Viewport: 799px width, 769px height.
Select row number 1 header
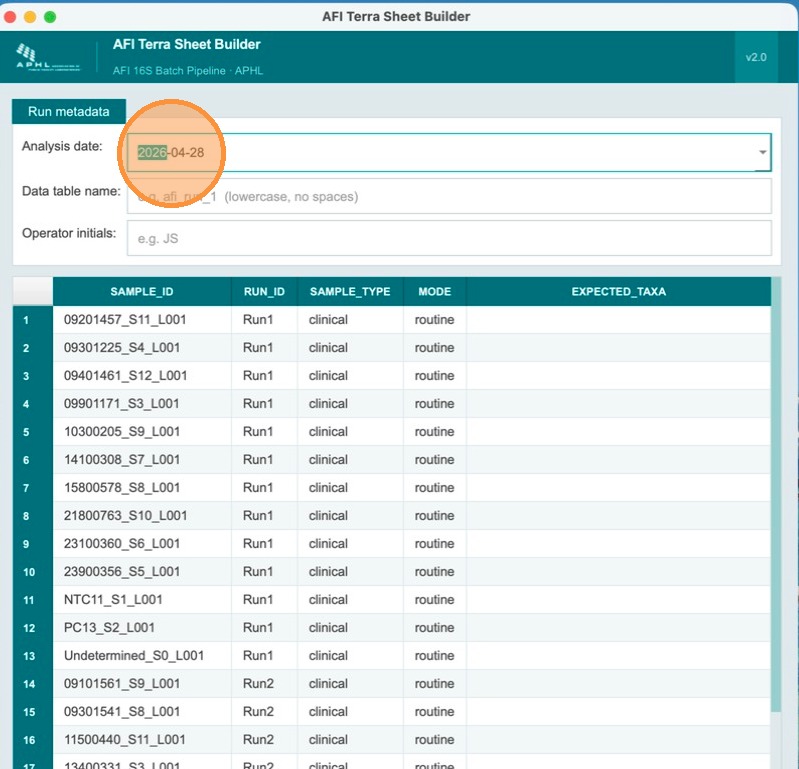pyautogui.click(x=33, y=320)
